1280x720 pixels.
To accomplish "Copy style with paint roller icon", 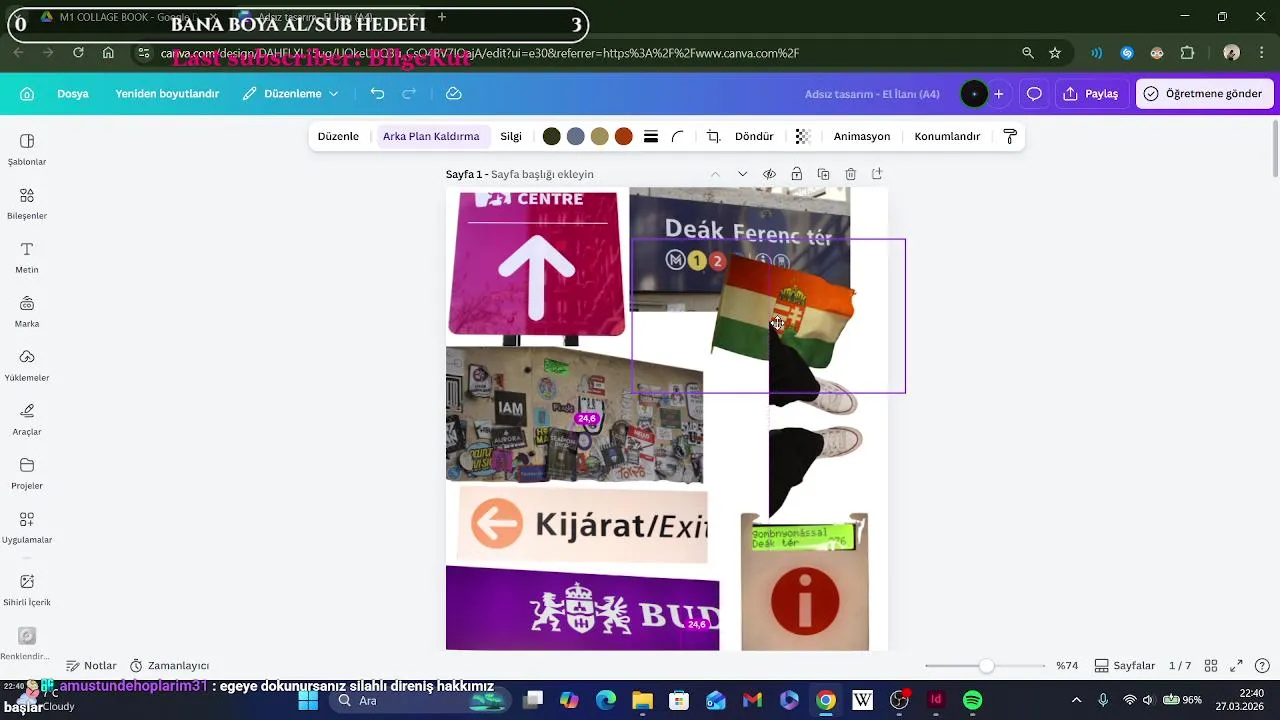I will pos(1009,136).
